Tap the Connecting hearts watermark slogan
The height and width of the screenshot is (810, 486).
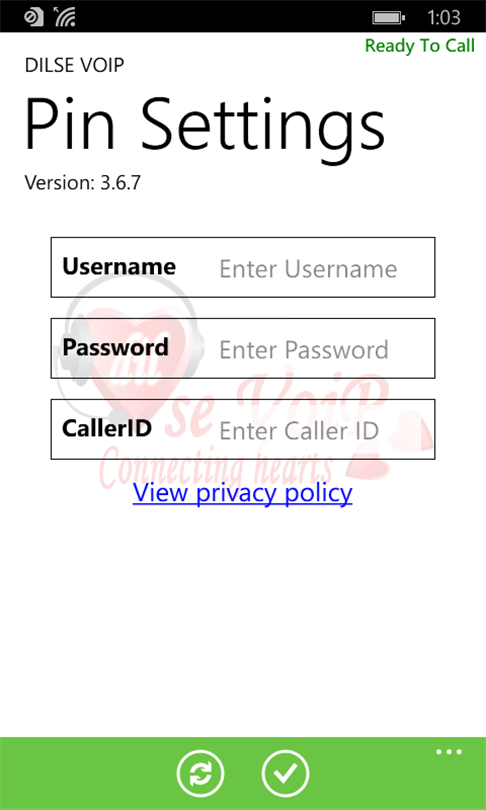[216, 468]
